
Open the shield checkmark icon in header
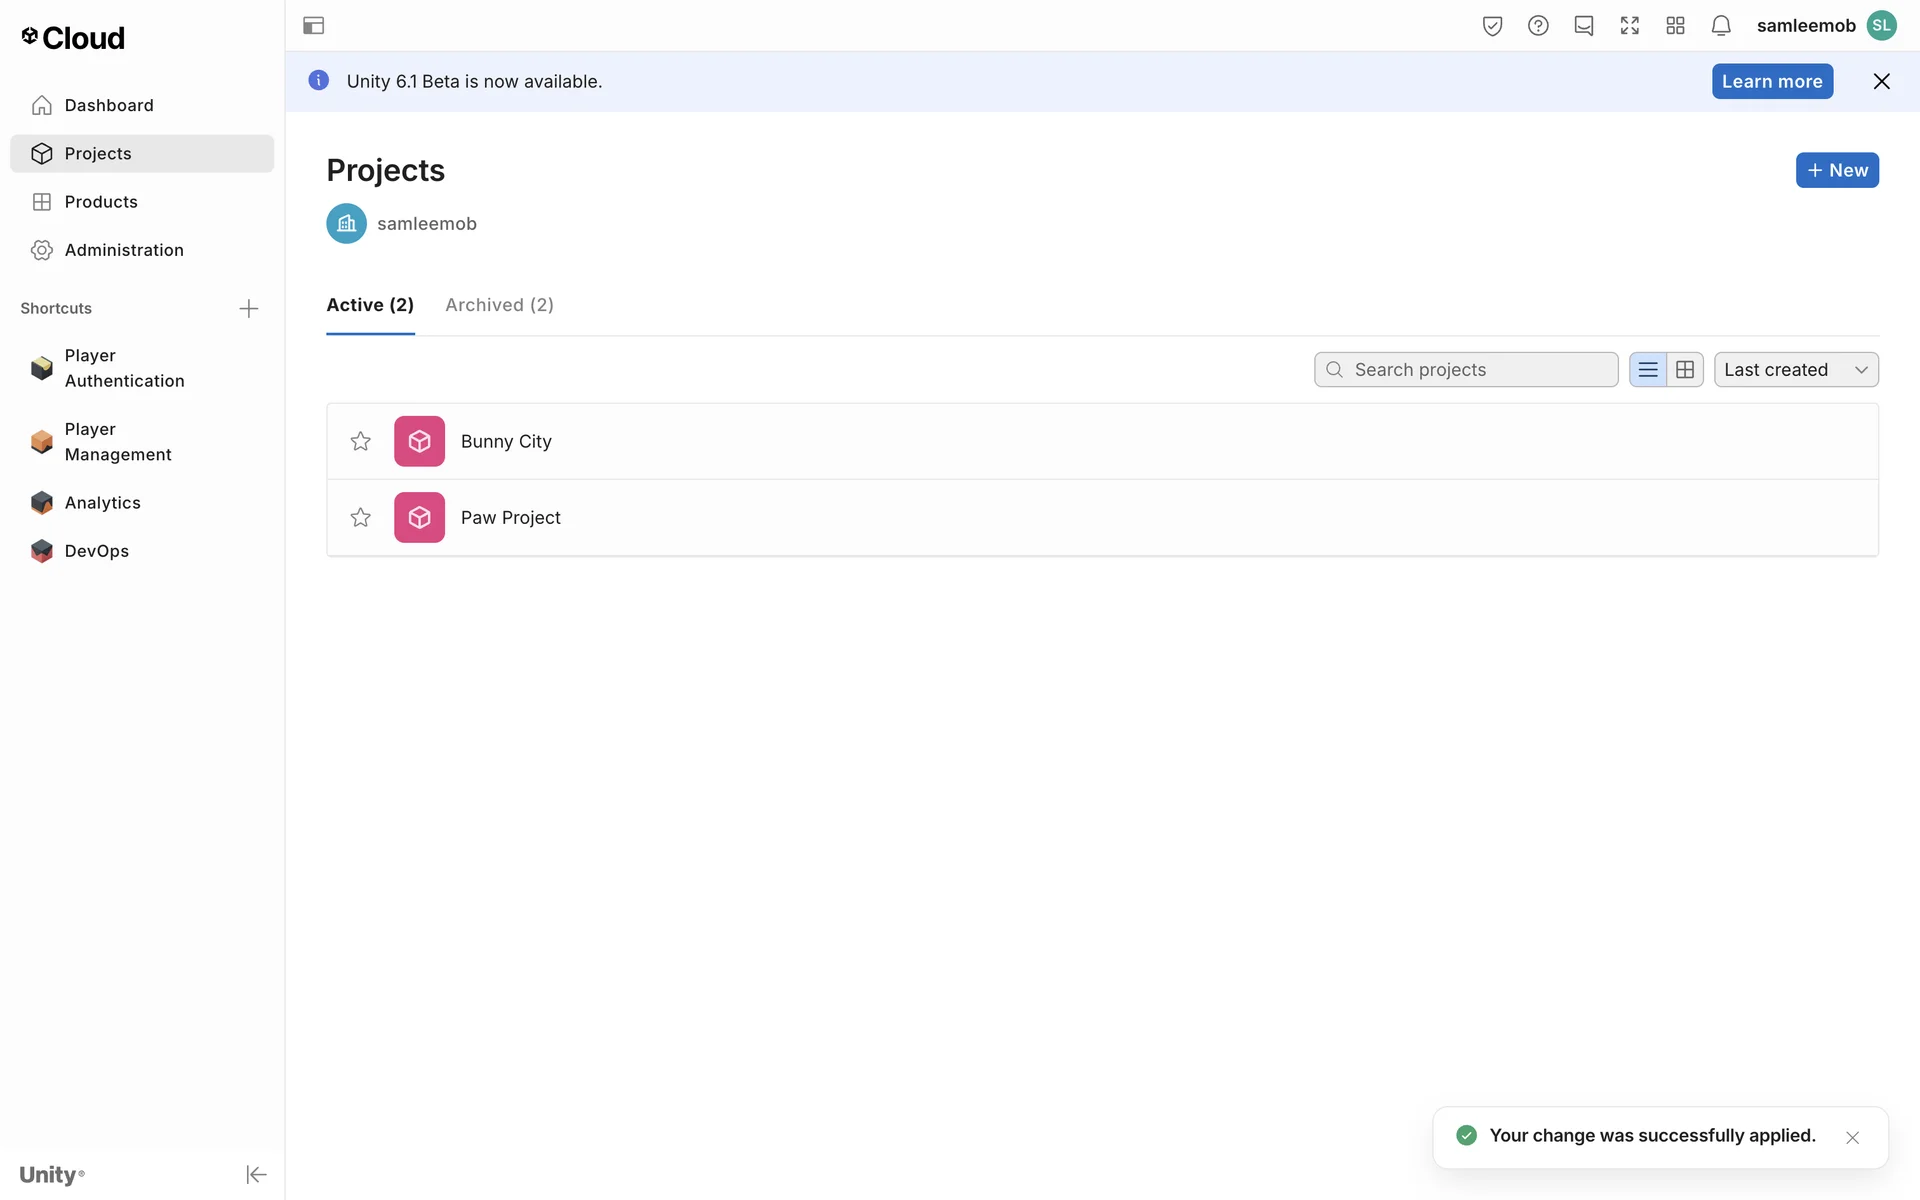(x=1492, y=26)
